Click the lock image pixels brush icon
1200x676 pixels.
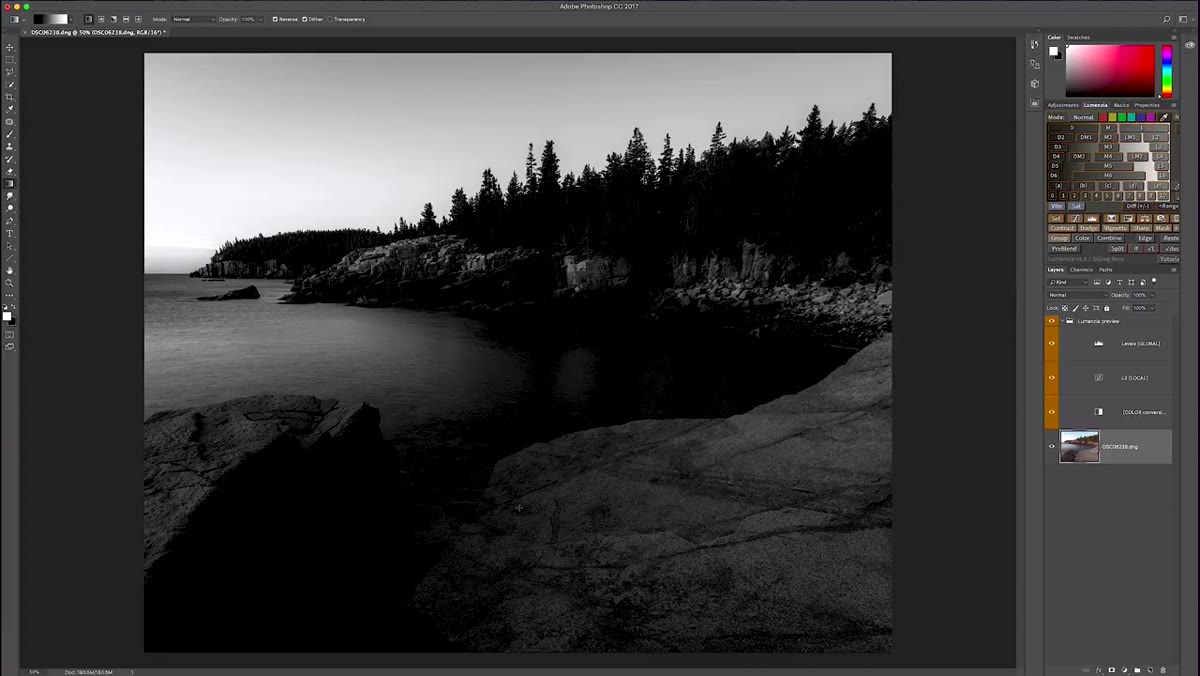1076,308
